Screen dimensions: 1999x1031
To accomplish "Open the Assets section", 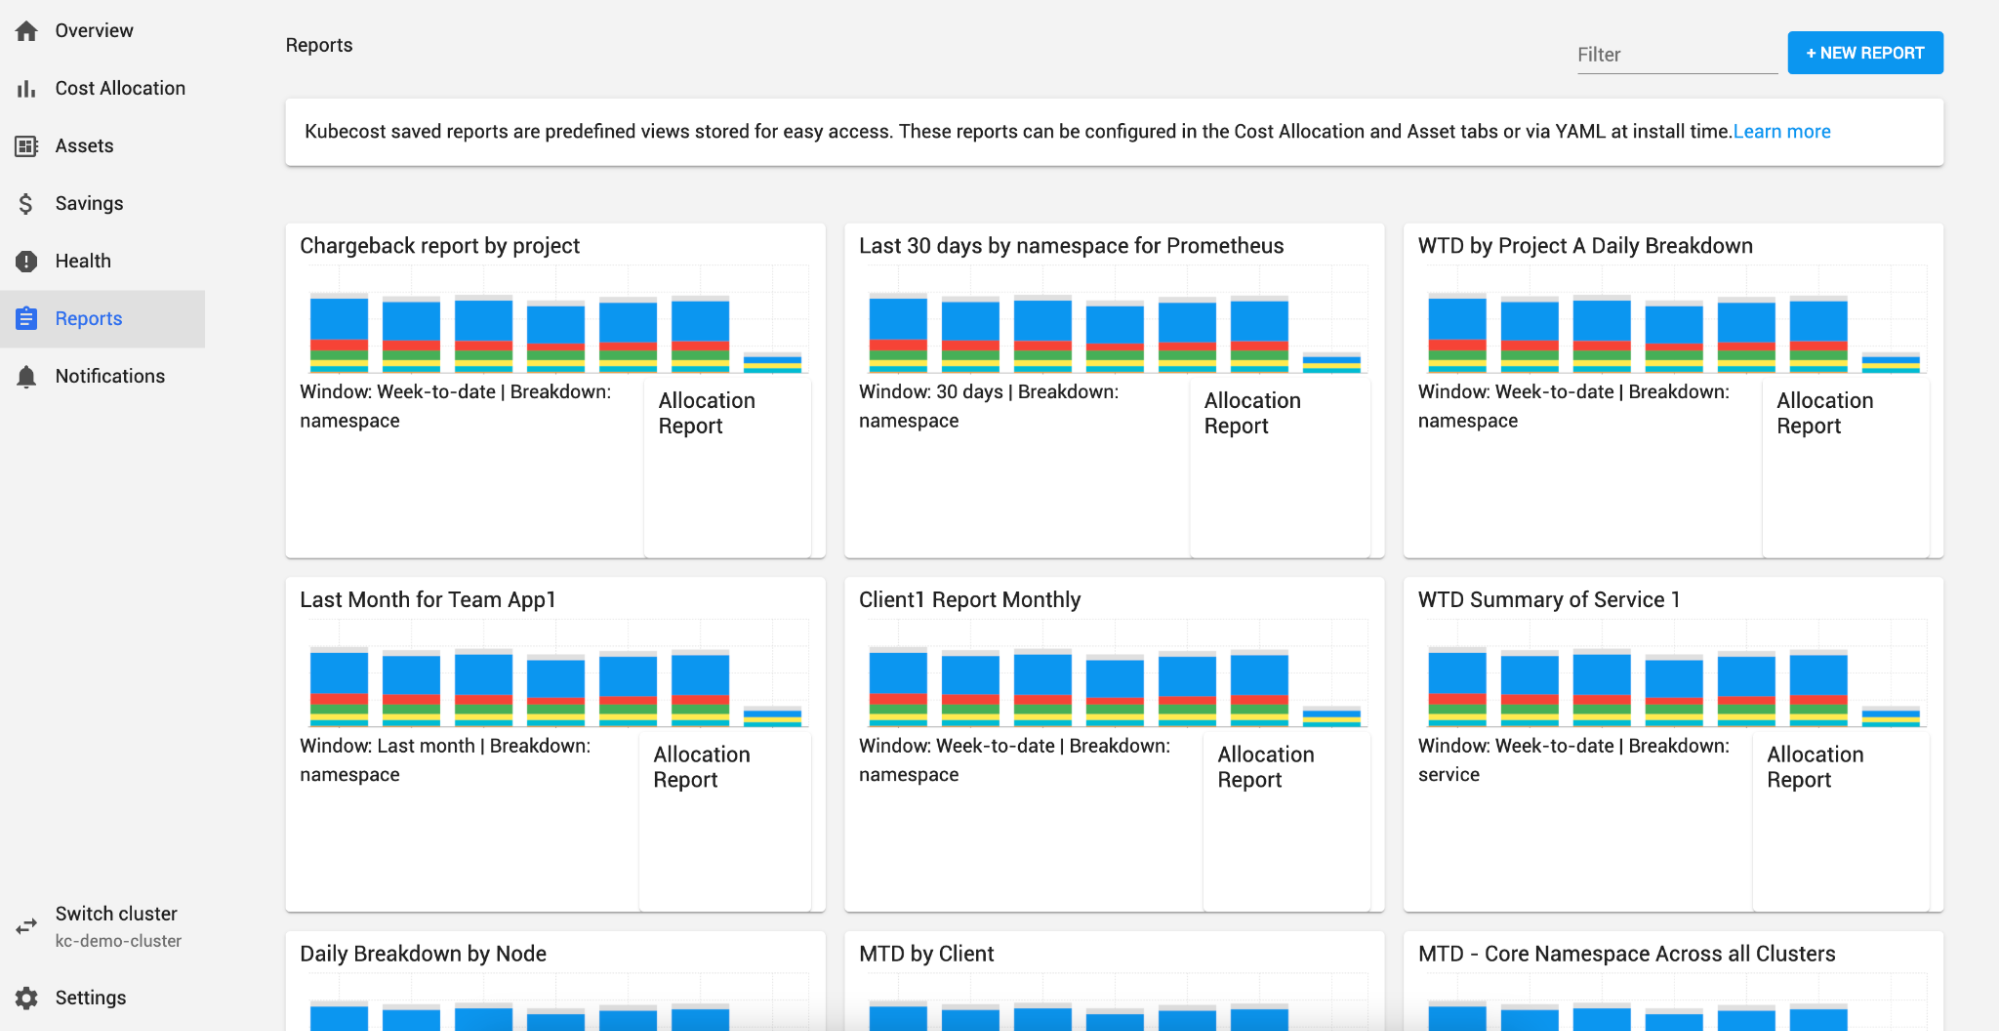I will (84, 146).
